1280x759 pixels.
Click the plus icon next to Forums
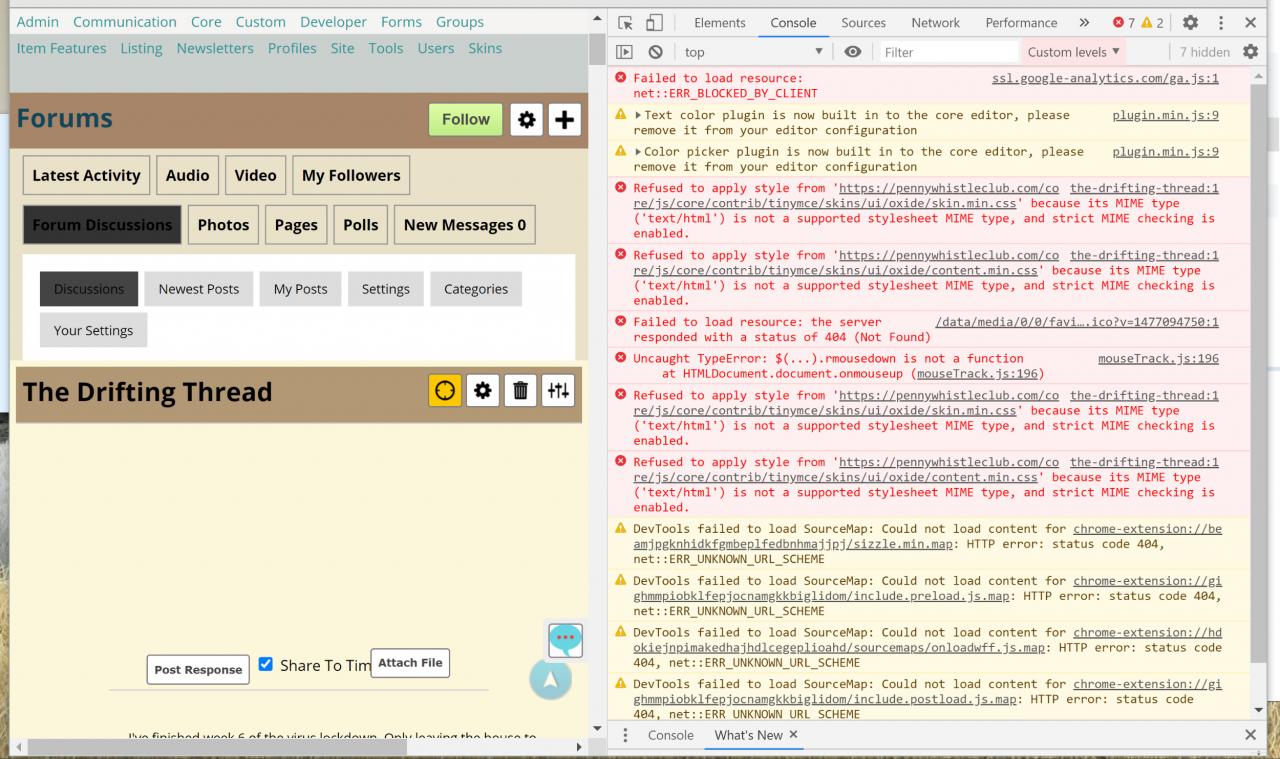tap(564, 120)
